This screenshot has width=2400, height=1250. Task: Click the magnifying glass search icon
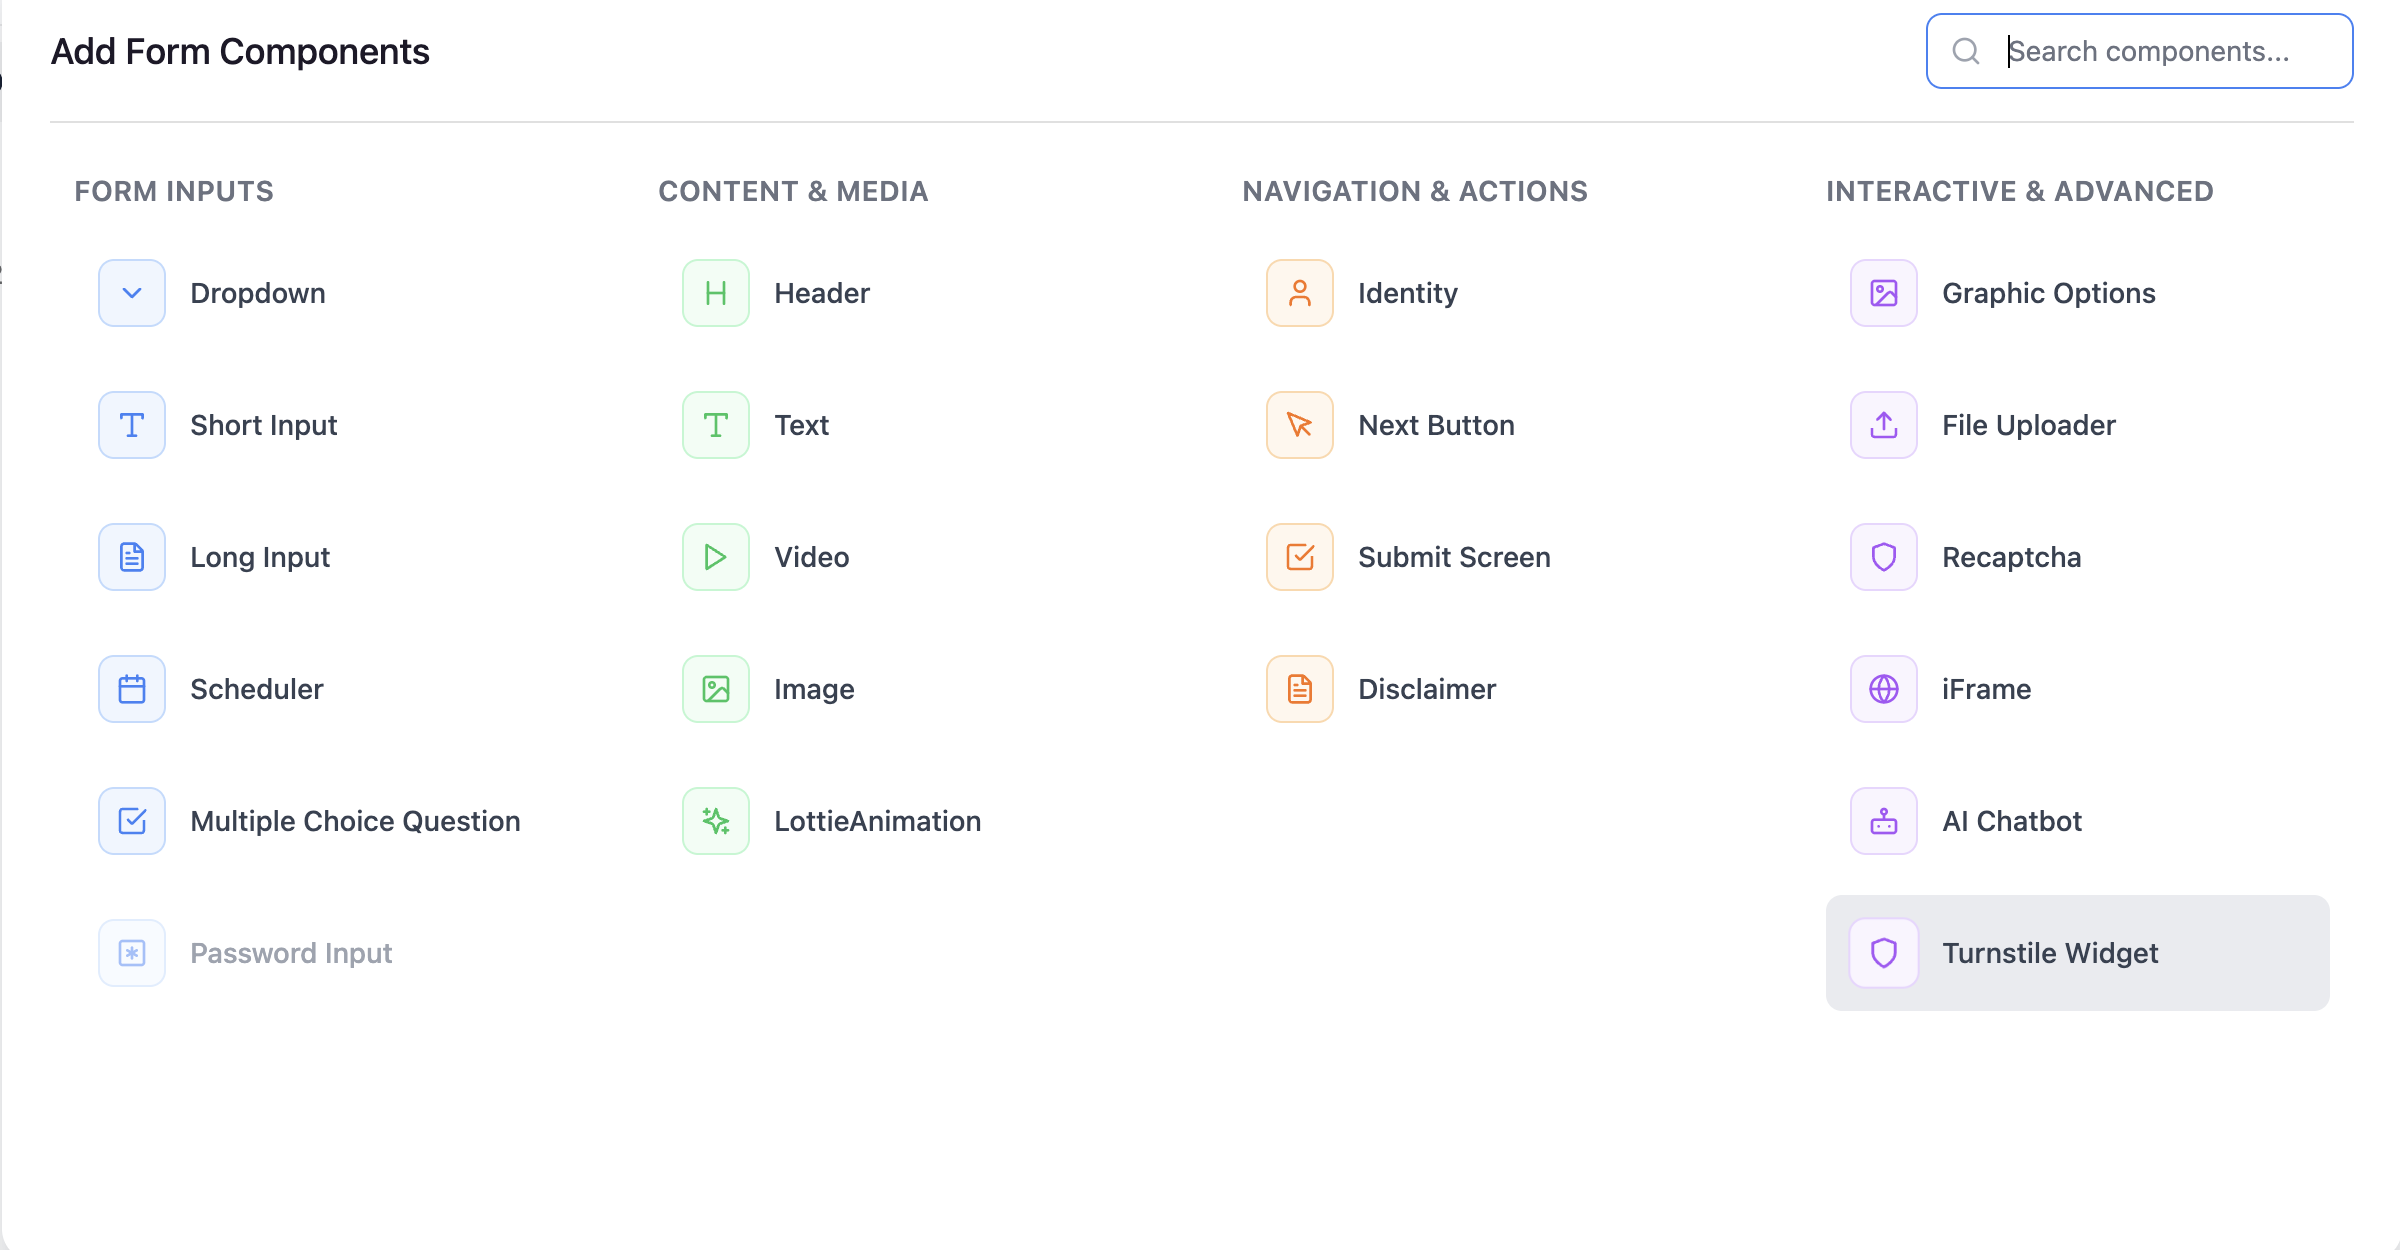pyautogui.click(x=1966, y=50)
